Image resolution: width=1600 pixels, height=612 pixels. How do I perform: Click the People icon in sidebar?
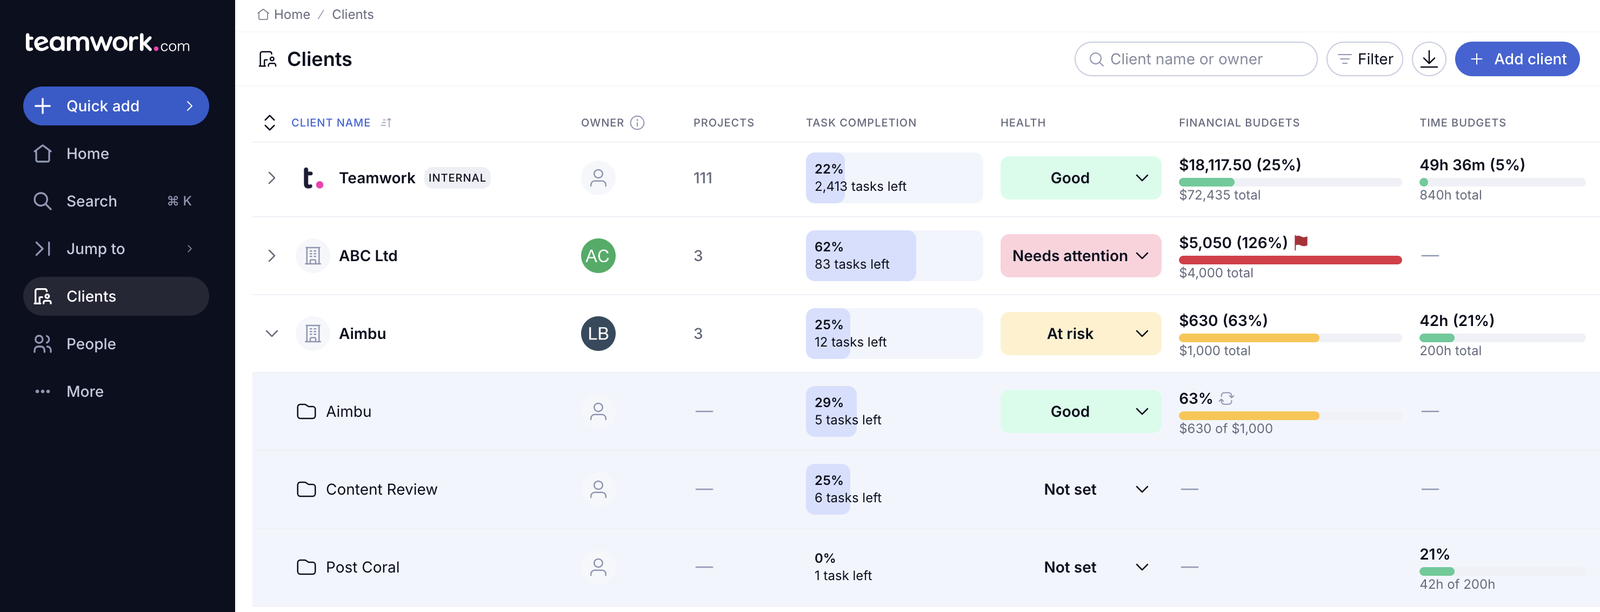[44, 343]
